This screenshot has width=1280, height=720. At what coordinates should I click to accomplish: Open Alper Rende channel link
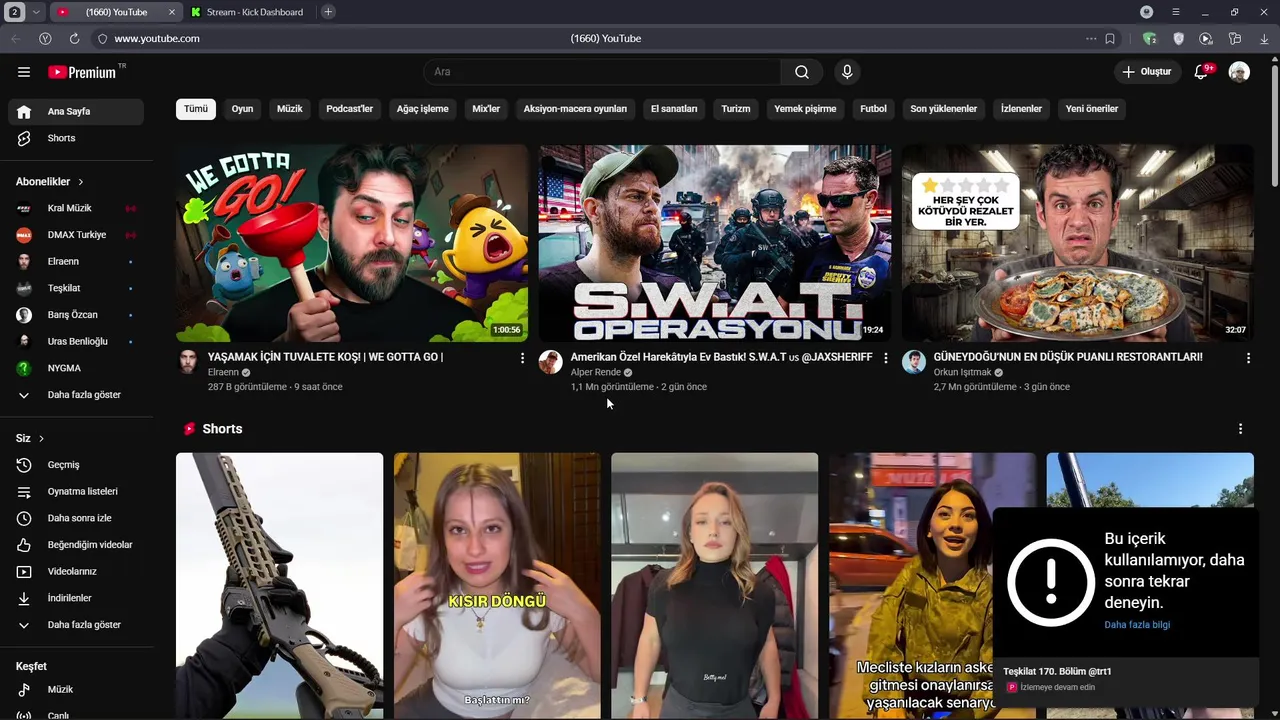point(596,372)
